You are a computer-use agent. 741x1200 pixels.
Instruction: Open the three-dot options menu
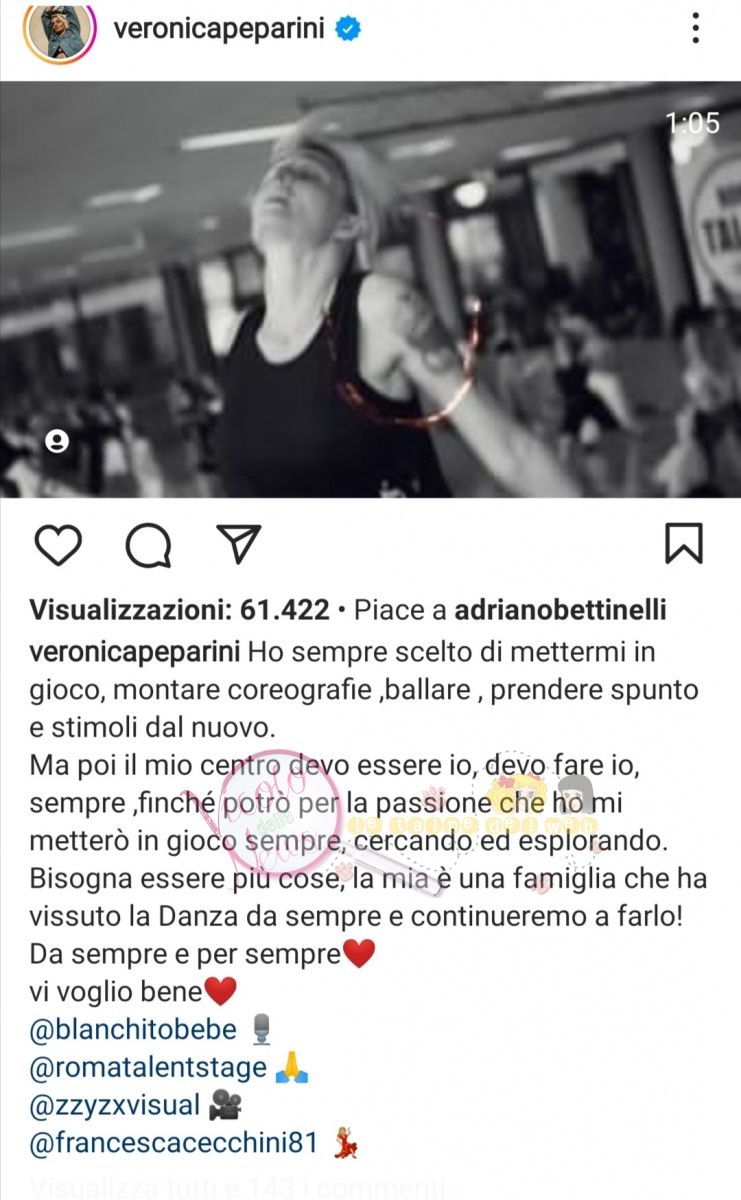click(x=696, y=29)
